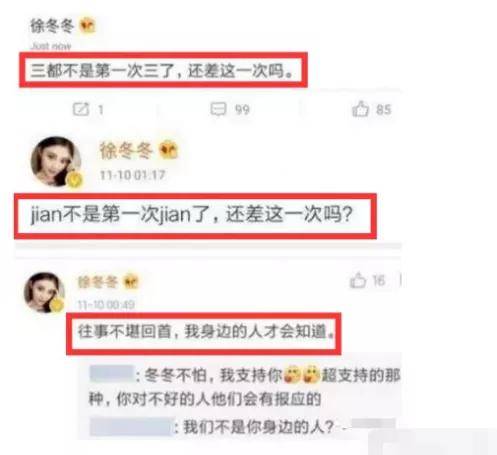Tap the repost icon under the first post
The image size is (497, 455).
[81, 109]
